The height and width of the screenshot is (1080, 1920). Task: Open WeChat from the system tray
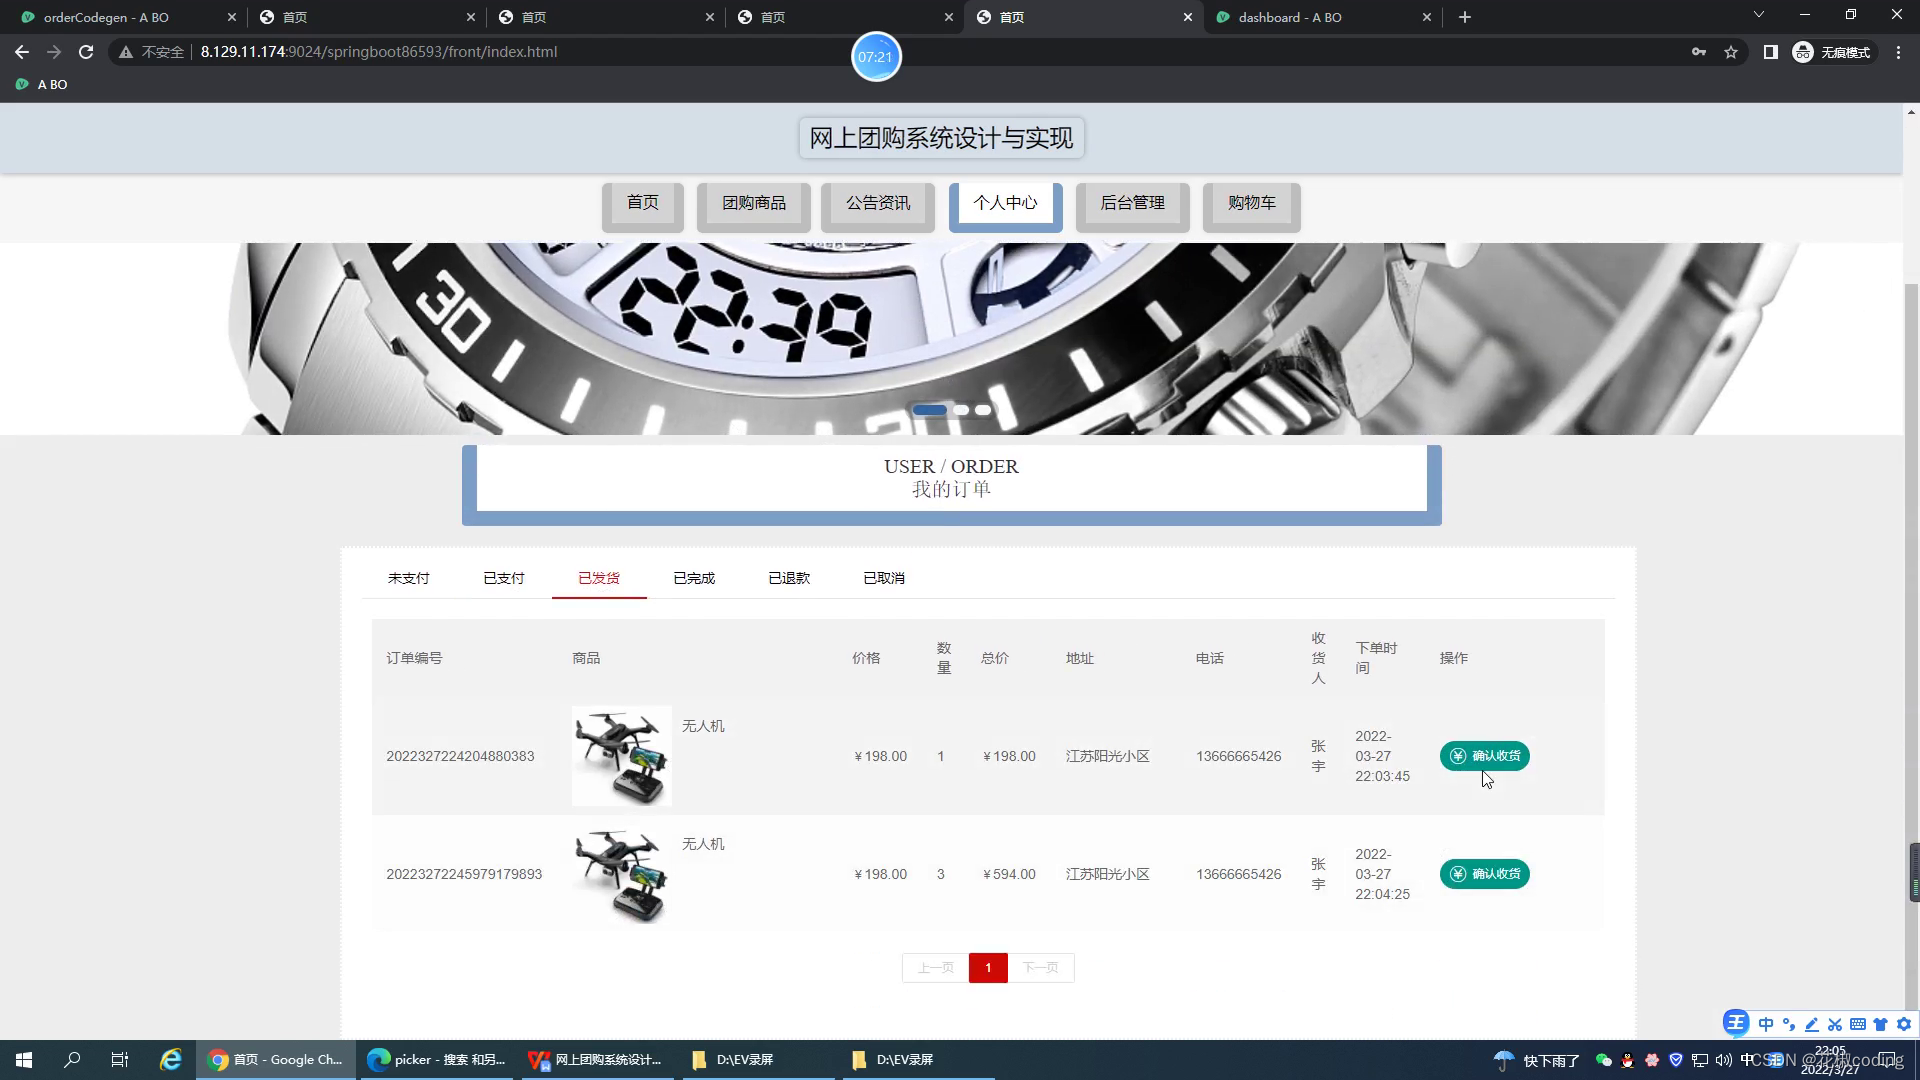pos(1603,1060)
